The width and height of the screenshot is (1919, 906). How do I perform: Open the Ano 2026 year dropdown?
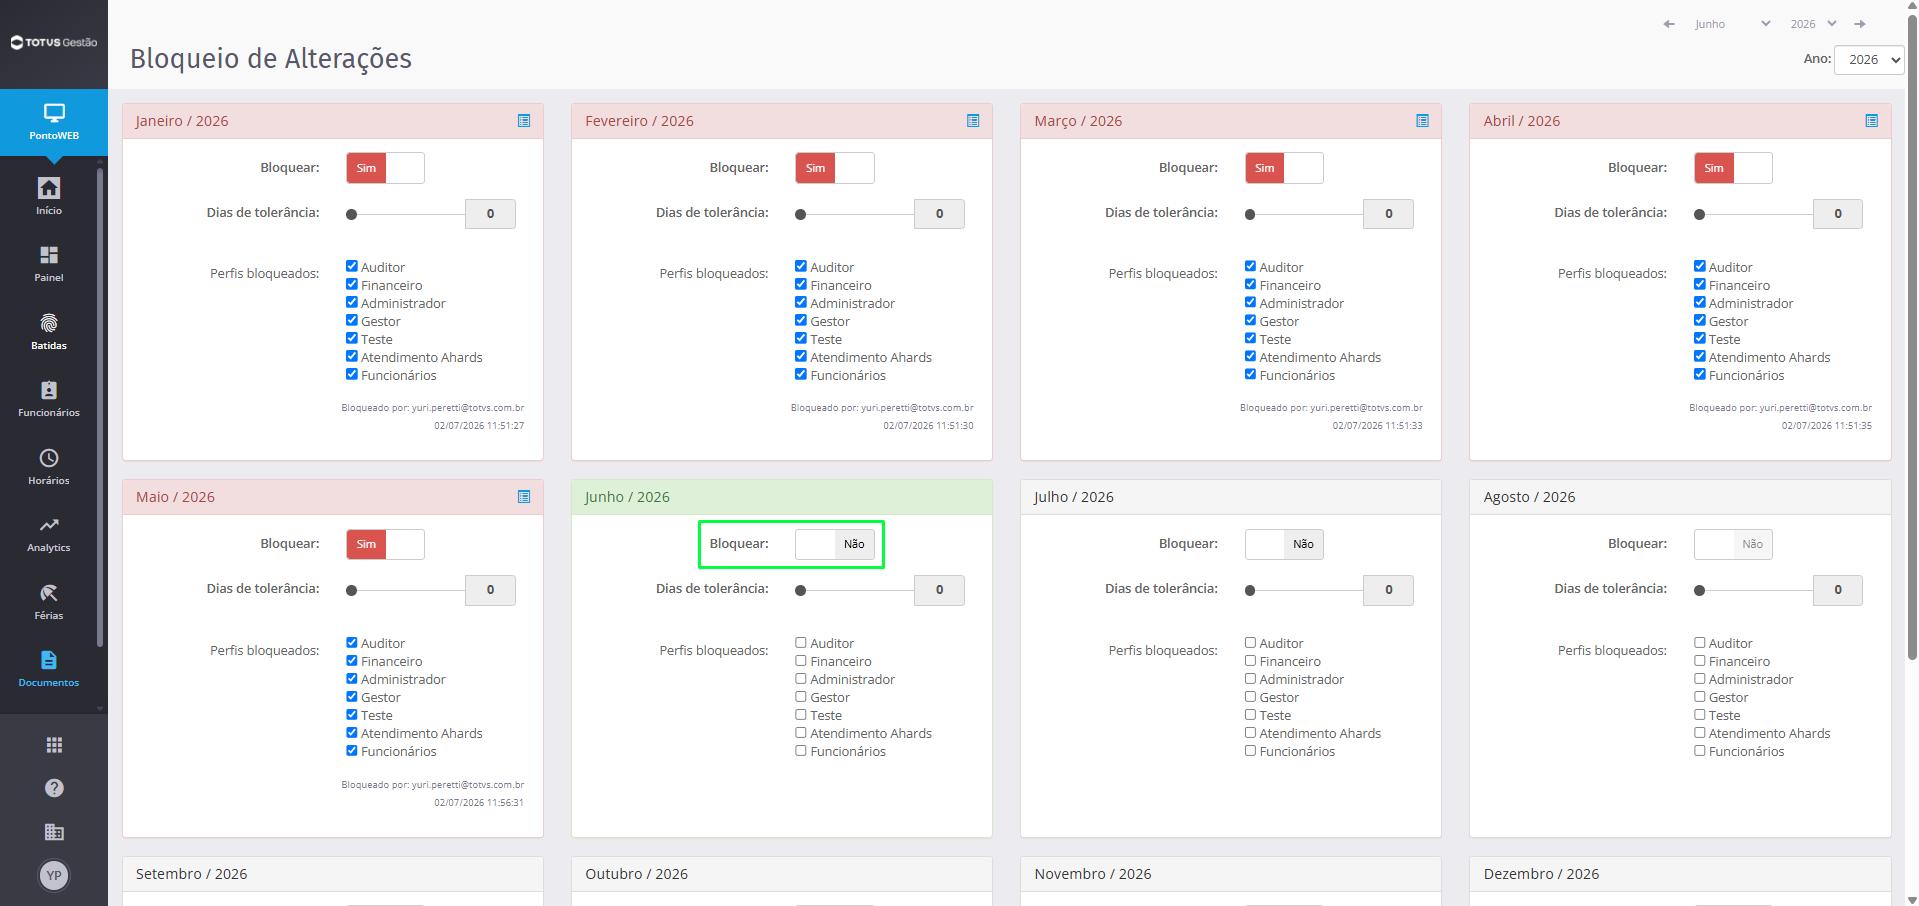tap(1869, 59)
